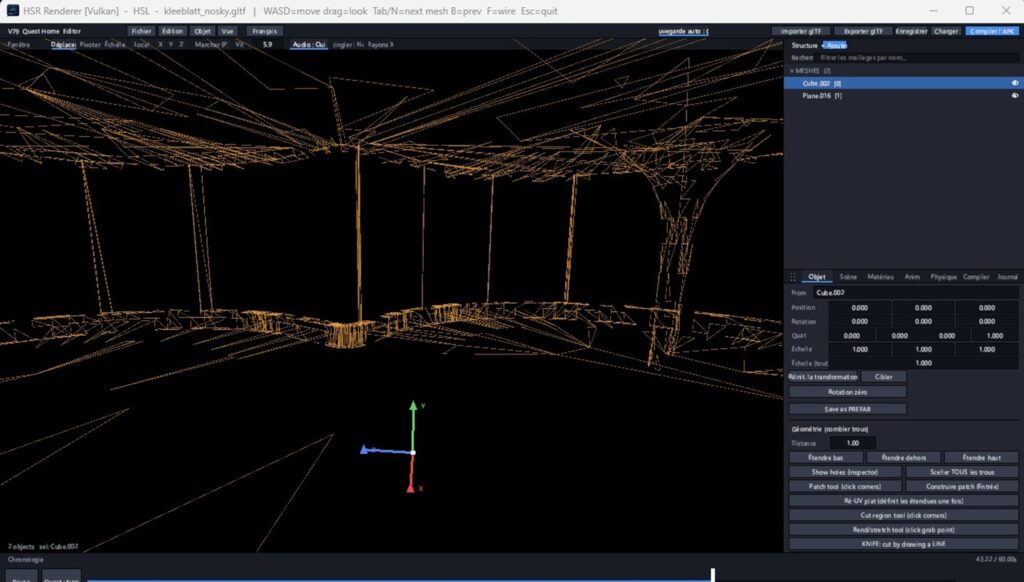Click the Ajouter button next to Structure
1024x582 pixels.
(835, 45)
